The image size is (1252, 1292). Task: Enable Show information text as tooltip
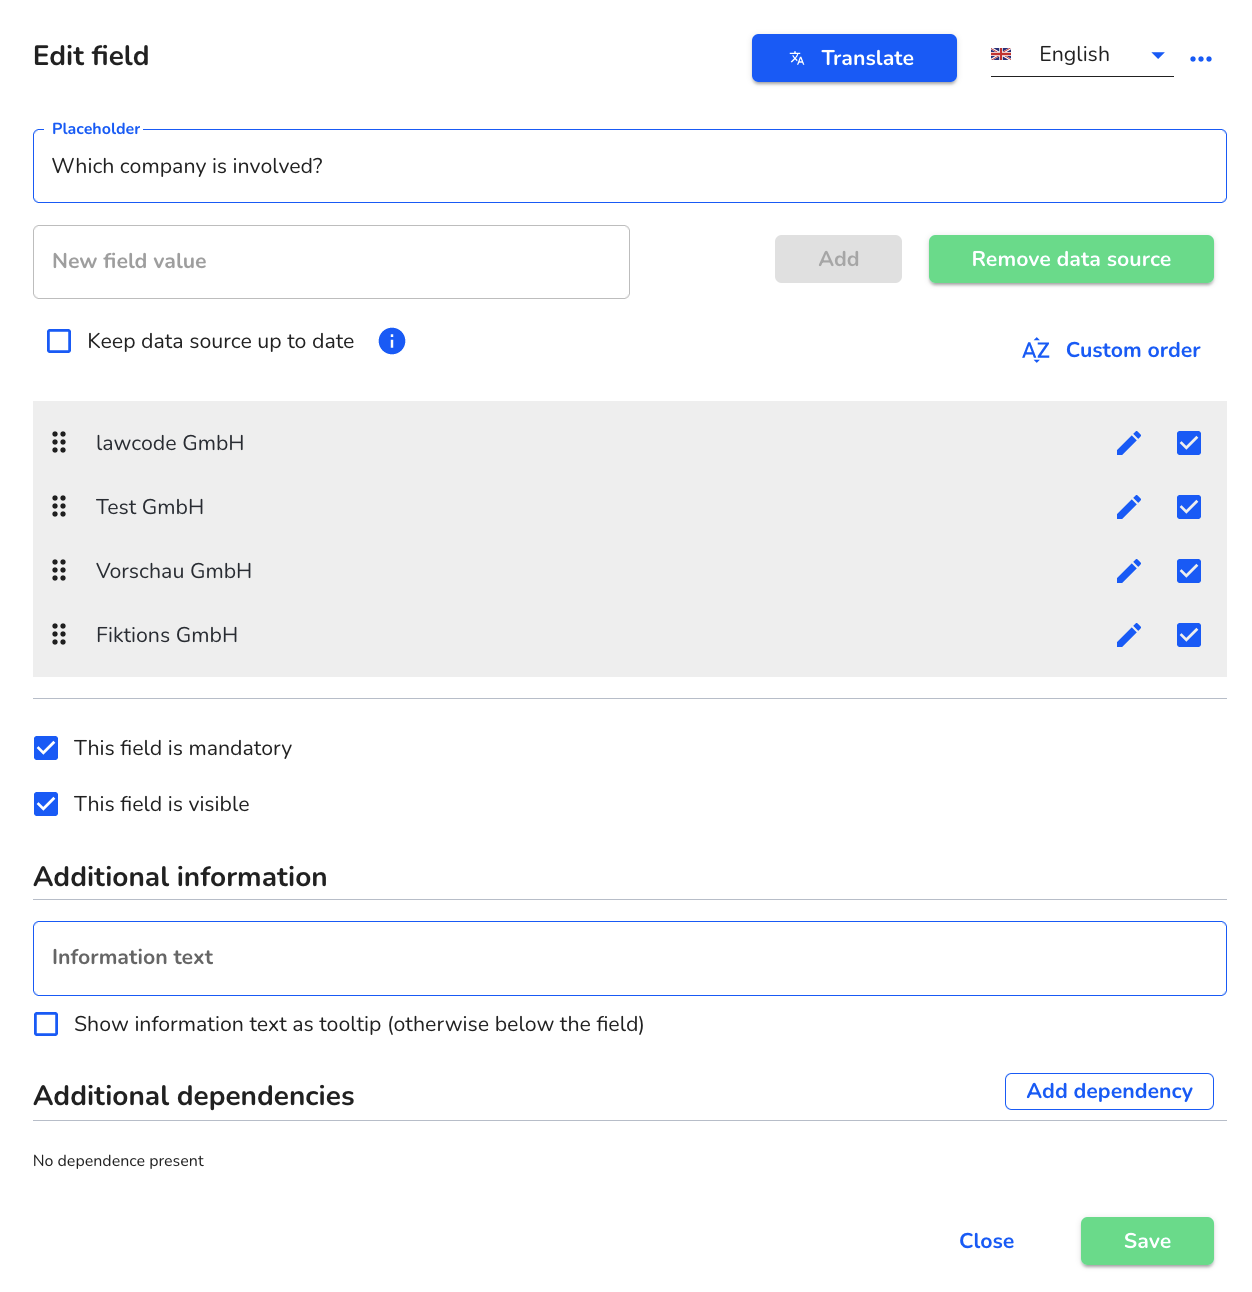(46, 1024)
